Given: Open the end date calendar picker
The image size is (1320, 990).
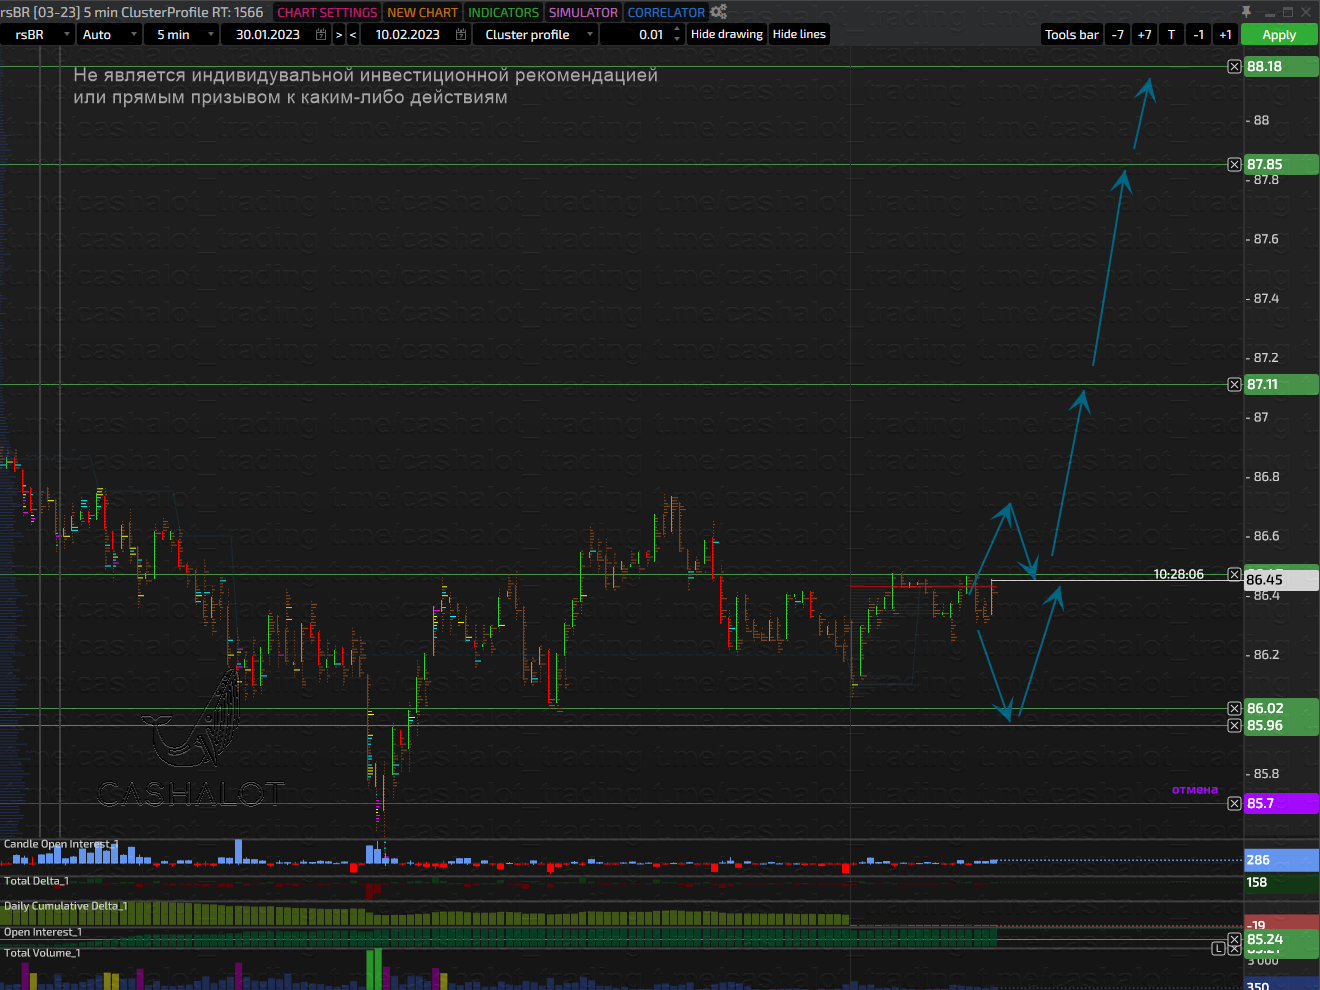Looking at the screenshot, I should (461, 34).
